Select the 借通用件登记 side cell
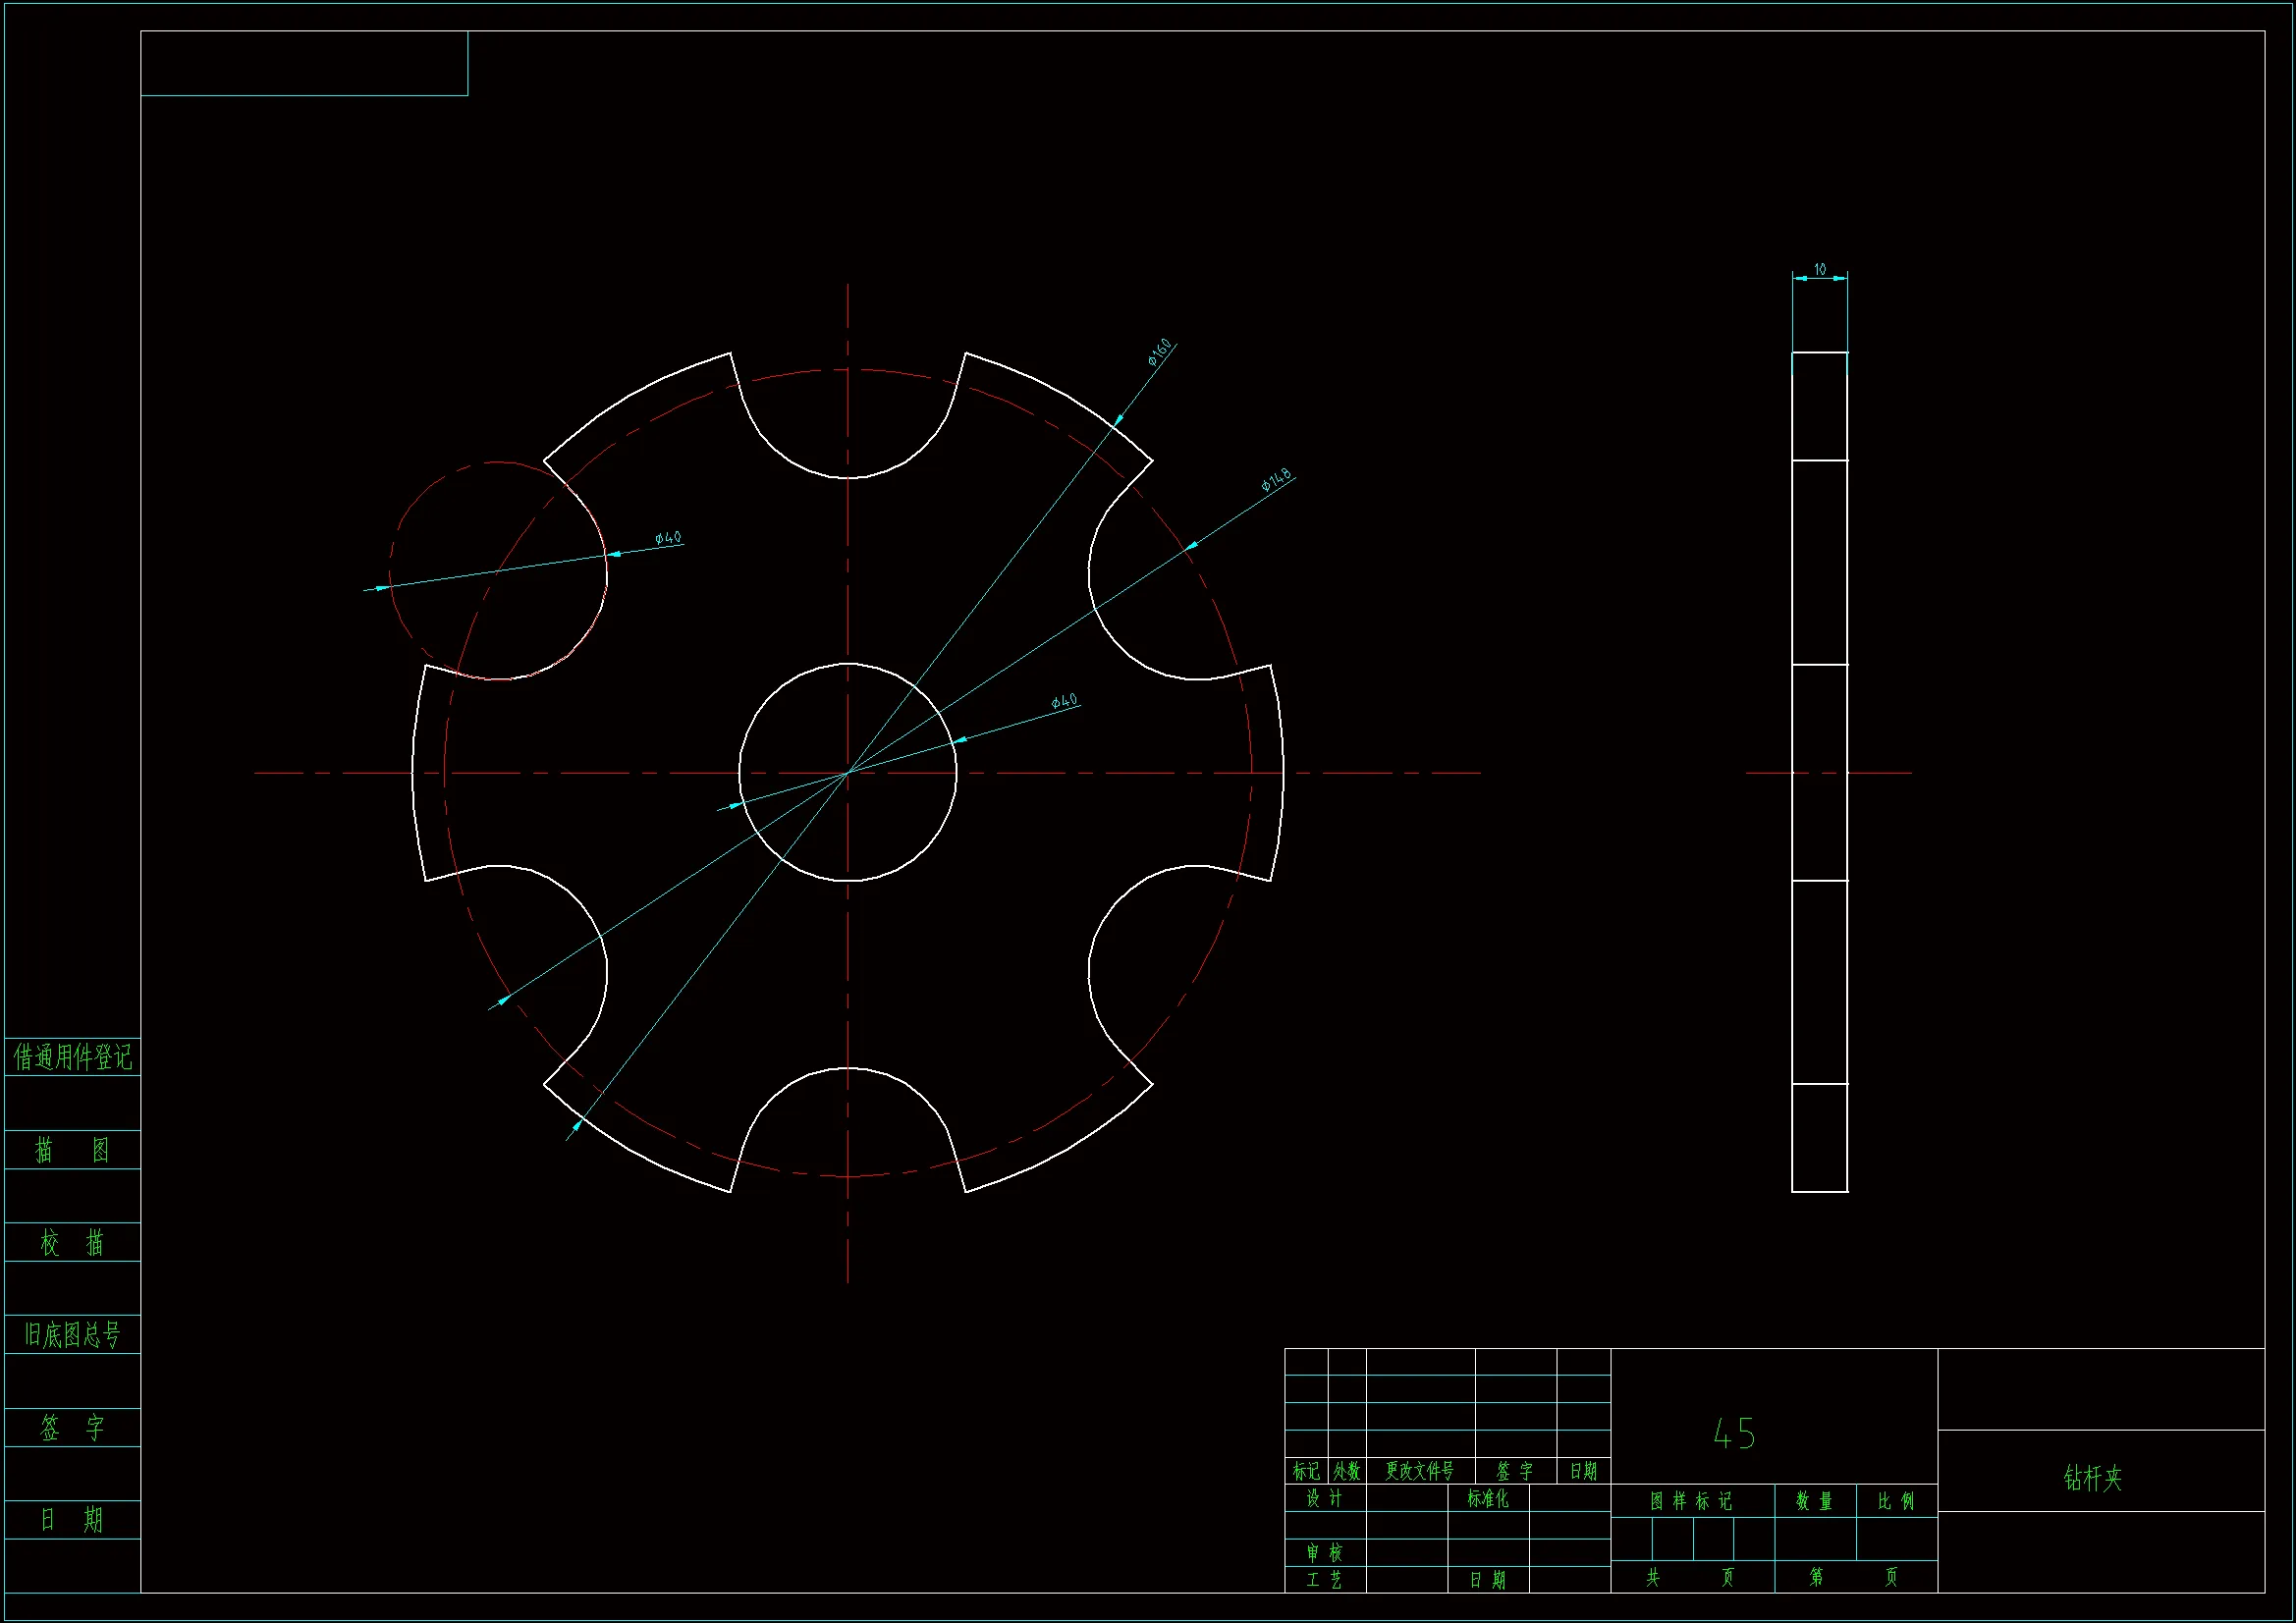 [72, 1057]
